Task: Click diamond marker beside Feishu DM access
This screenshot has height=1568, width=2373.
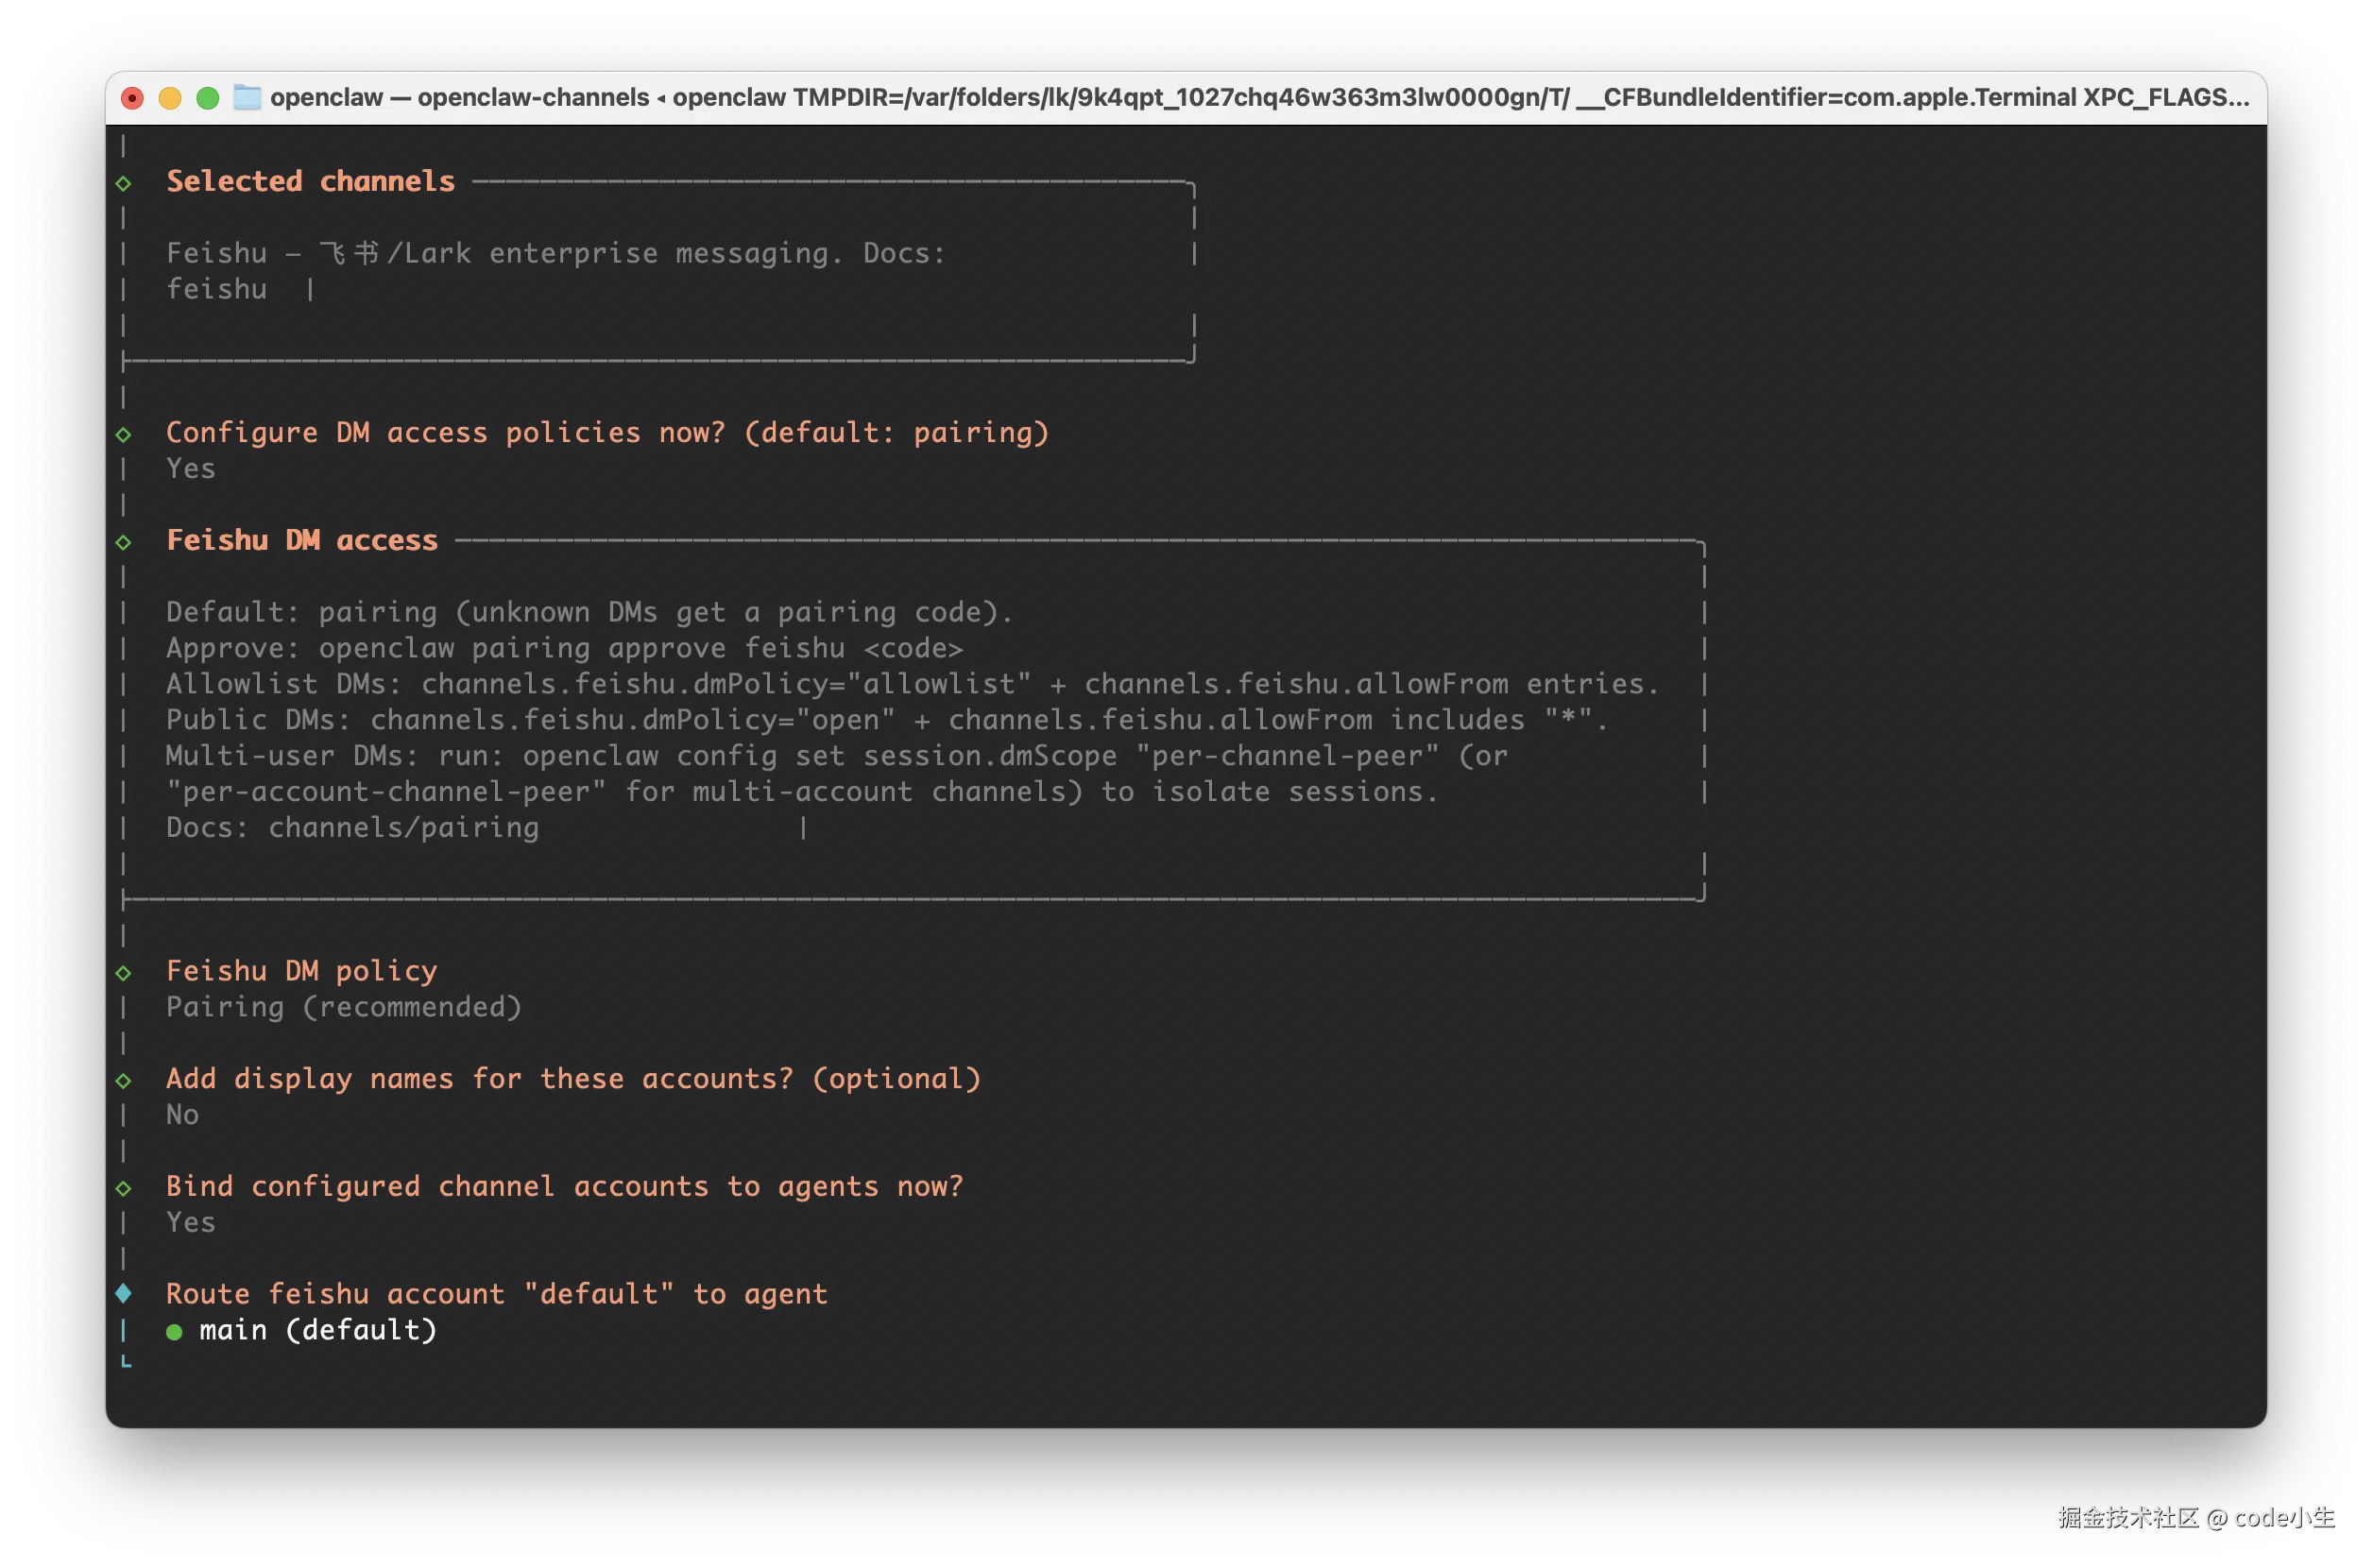Action: pyautogui.click(x=123, y=542)
